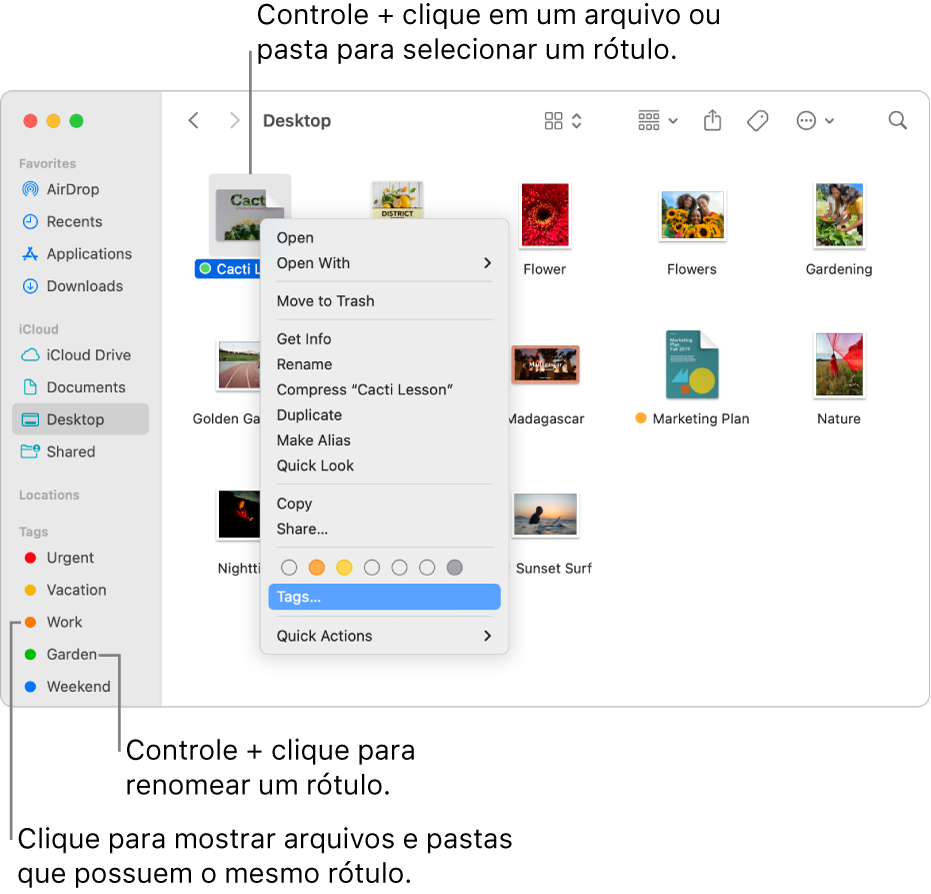The image size is (931, 894).
Task: Show files tagged Work
Action: (80, 622)
